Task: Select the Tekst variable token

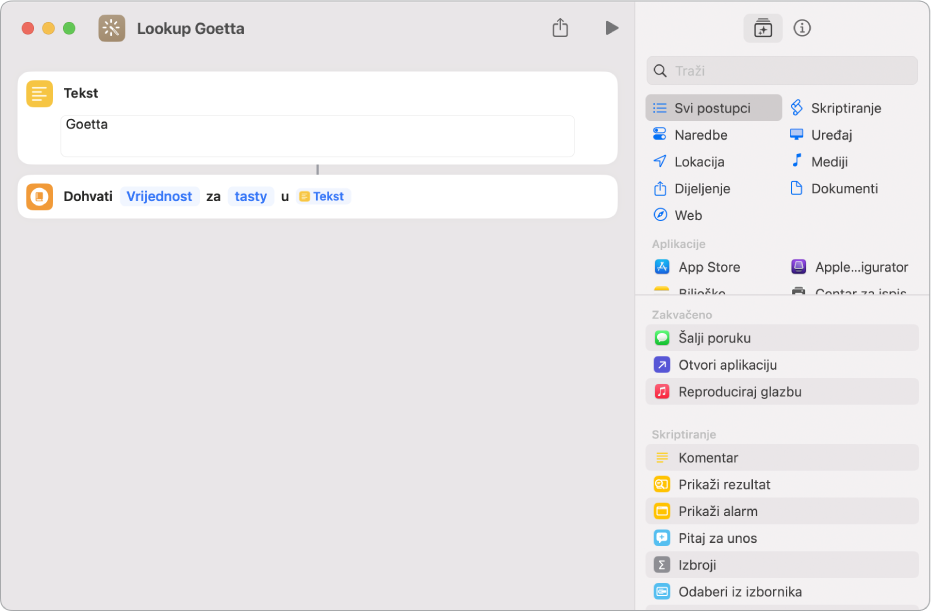Action: (323, 196)
